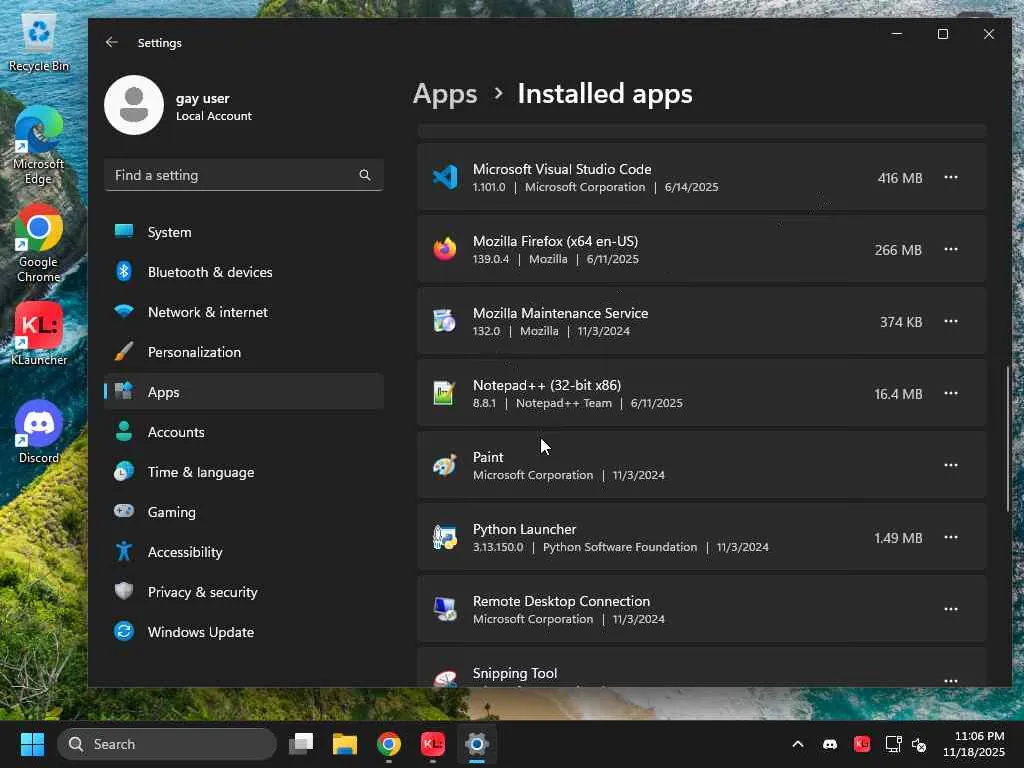Screen dimensions: 1024x768
Task: Click the search magnifier in Find a setting
Action: click(365, 175)
